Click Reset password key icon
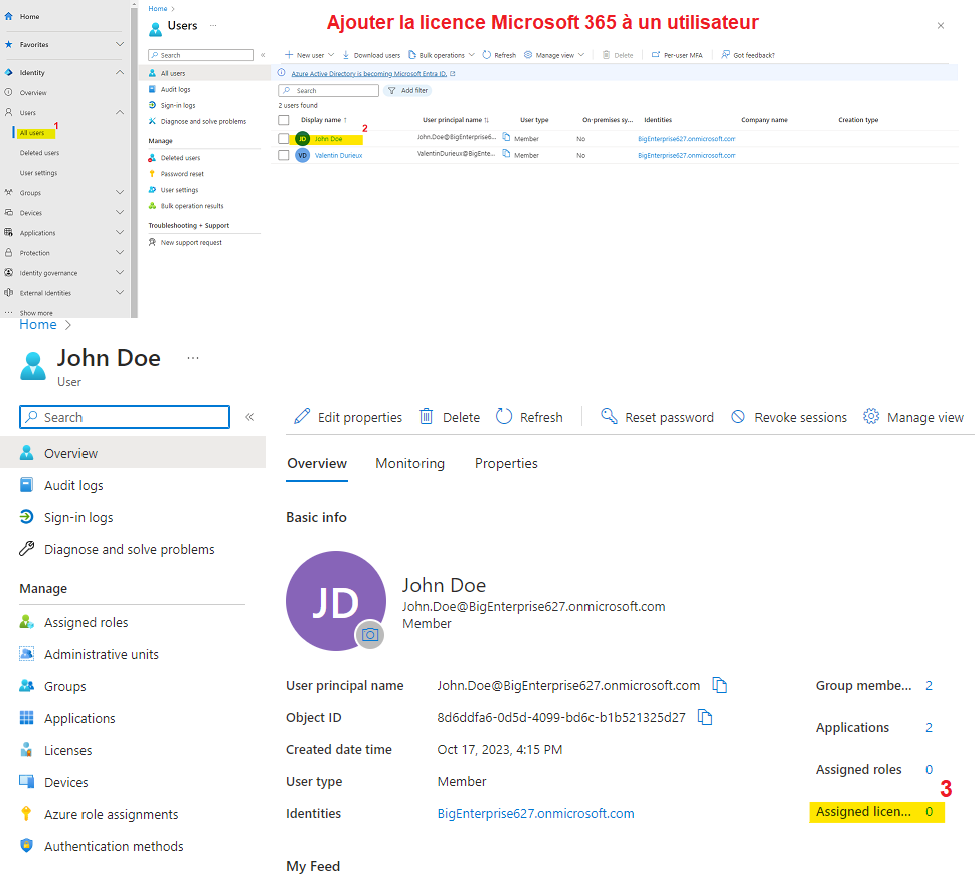 [x=609, y=417]
